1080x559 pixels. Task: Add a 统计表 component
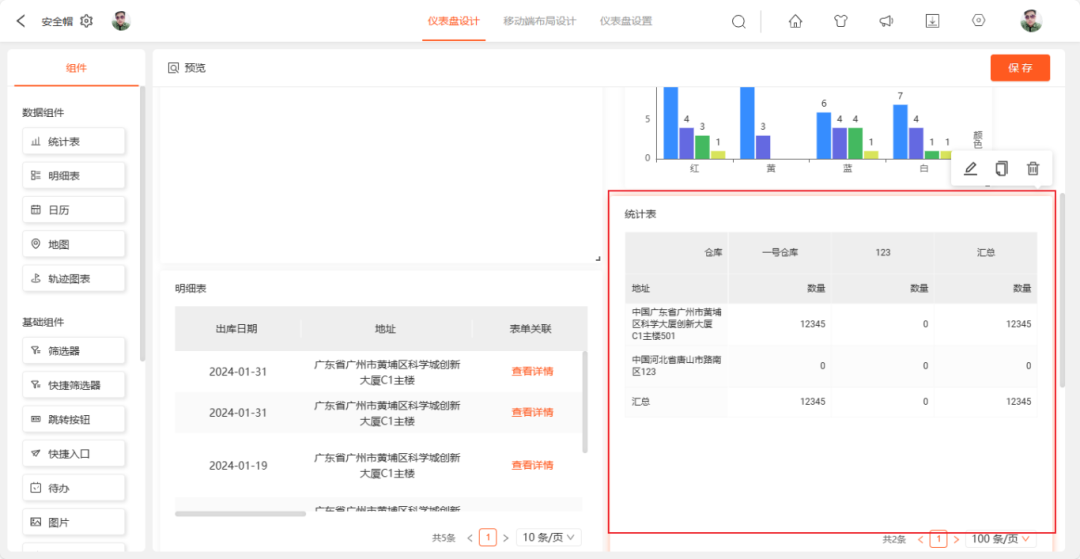pyautogui.click(x=74, y=141)
